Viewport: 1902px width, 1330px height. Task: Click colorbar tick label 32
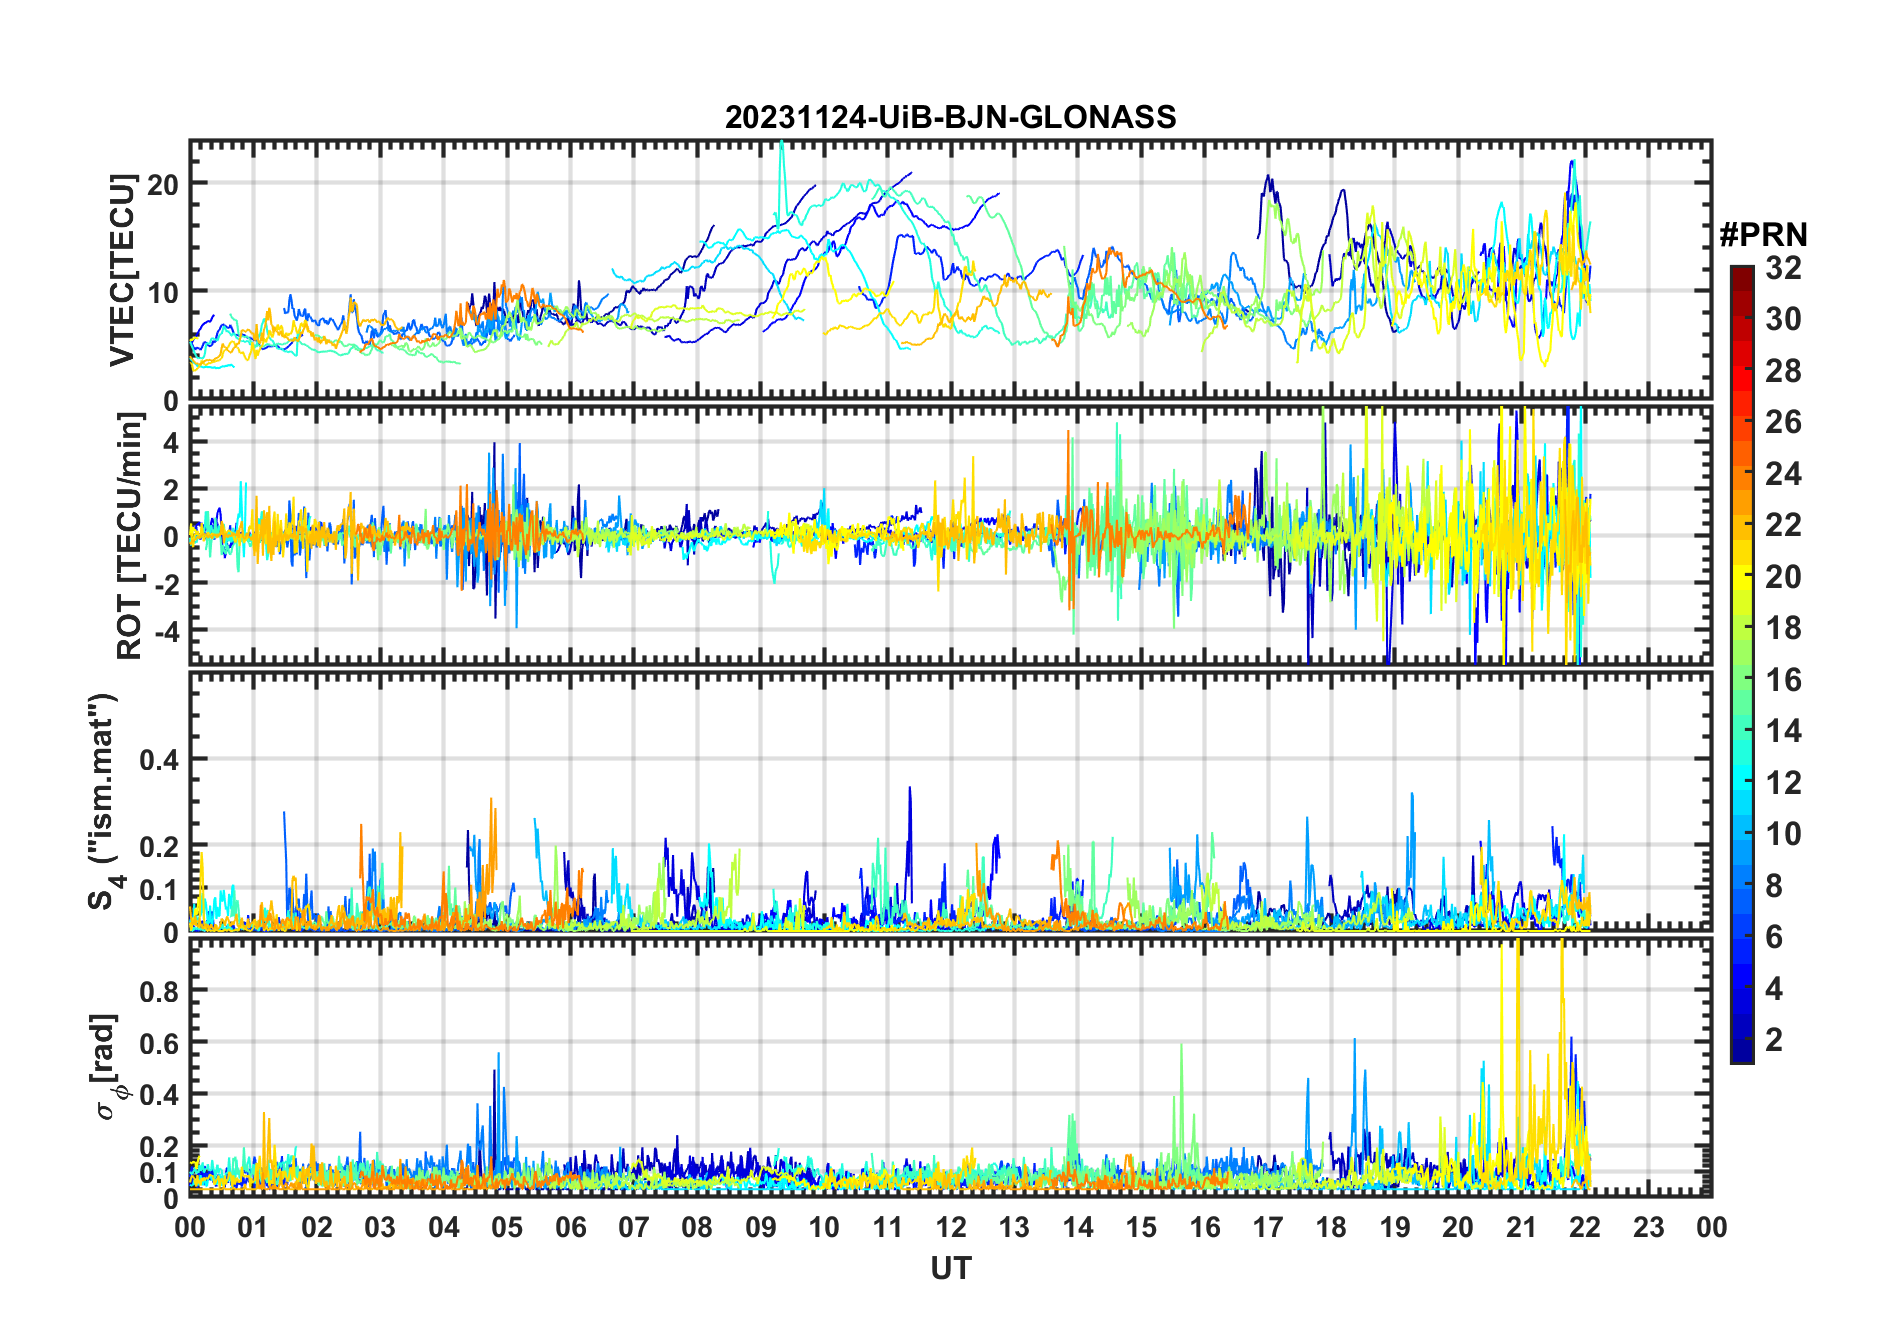[1783, 268]
